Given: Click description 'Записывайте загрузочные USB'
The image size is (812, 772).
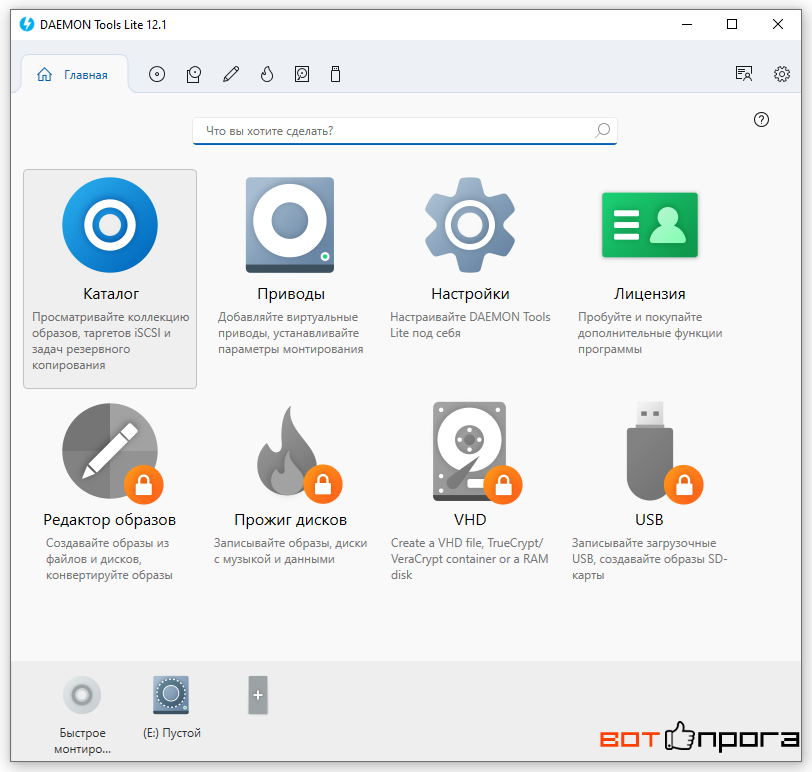Looking at the screenshot, I should (x=649, y=559).
